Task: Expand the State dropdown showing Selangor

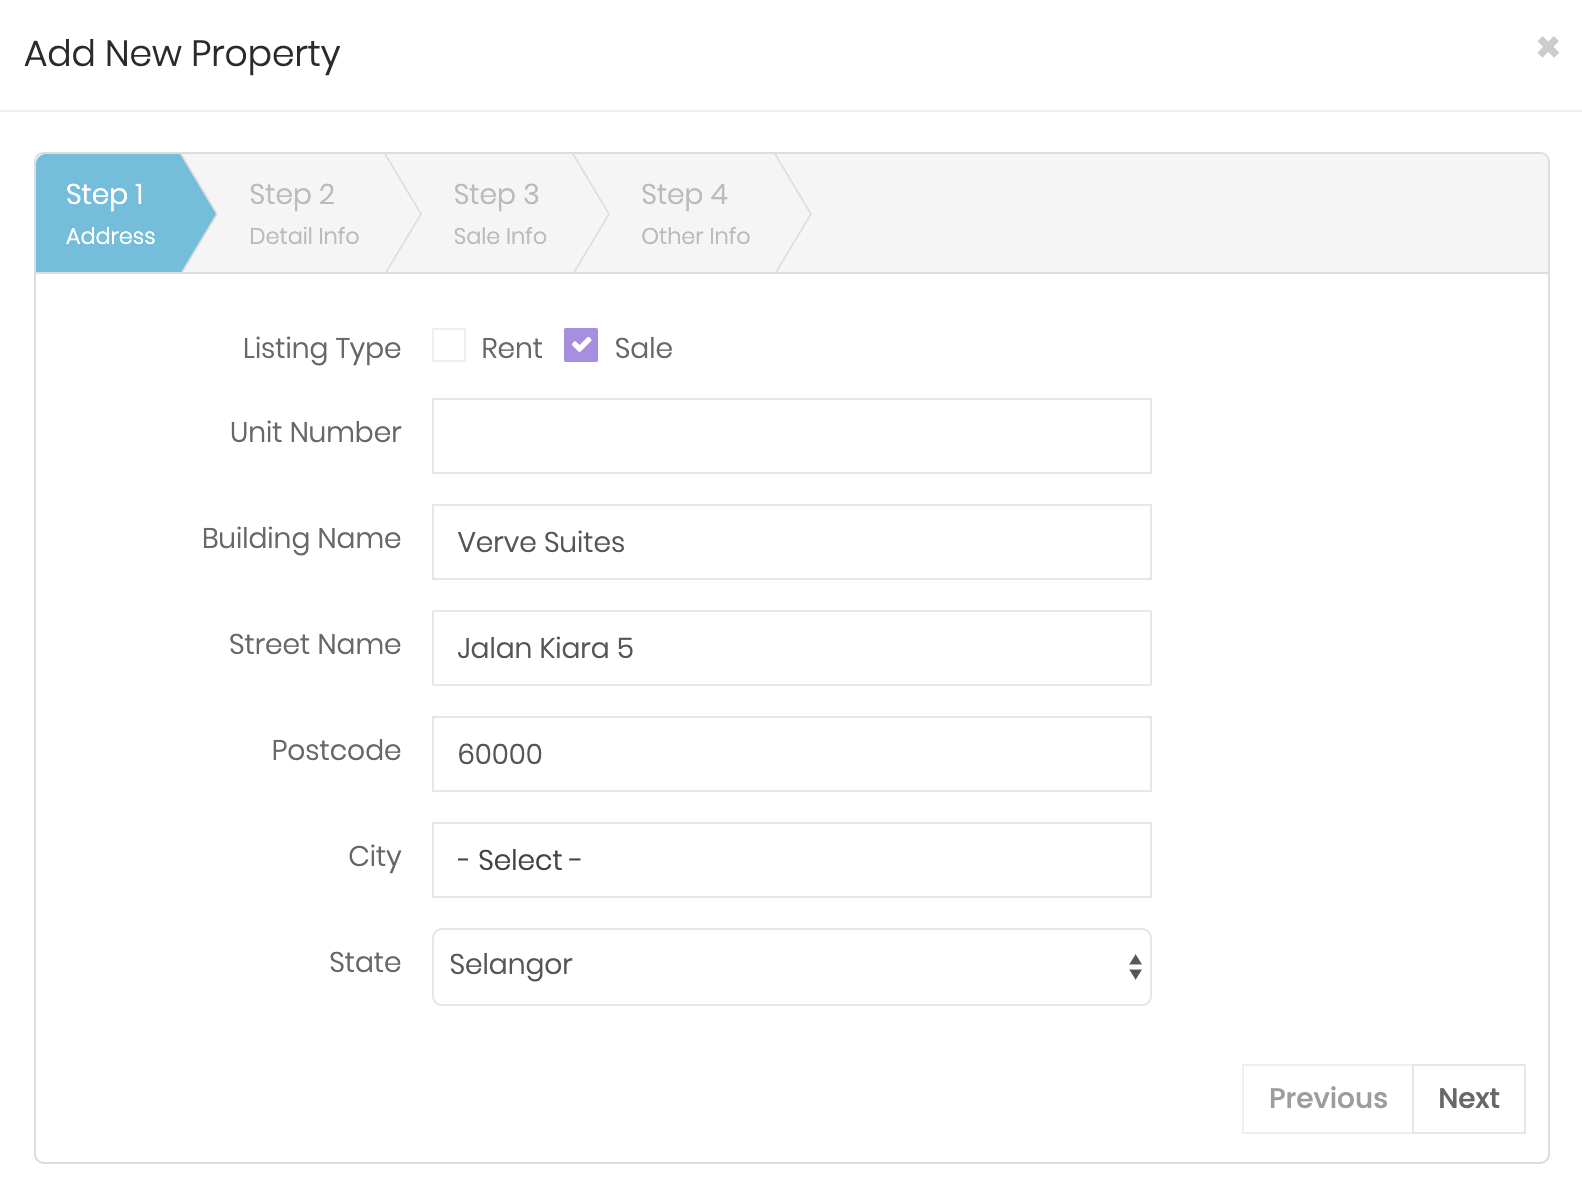Action: click(791, 966)
